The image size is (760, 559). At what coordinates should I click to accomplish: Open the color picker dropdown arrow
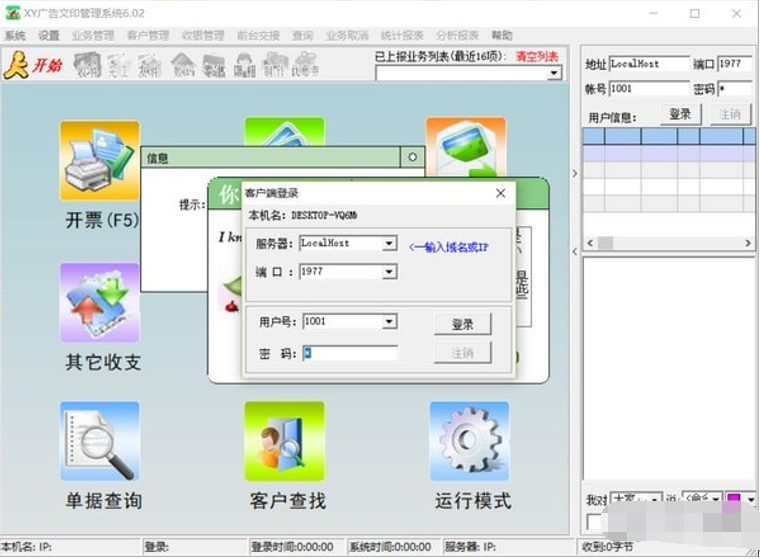[x=751, y=499]
